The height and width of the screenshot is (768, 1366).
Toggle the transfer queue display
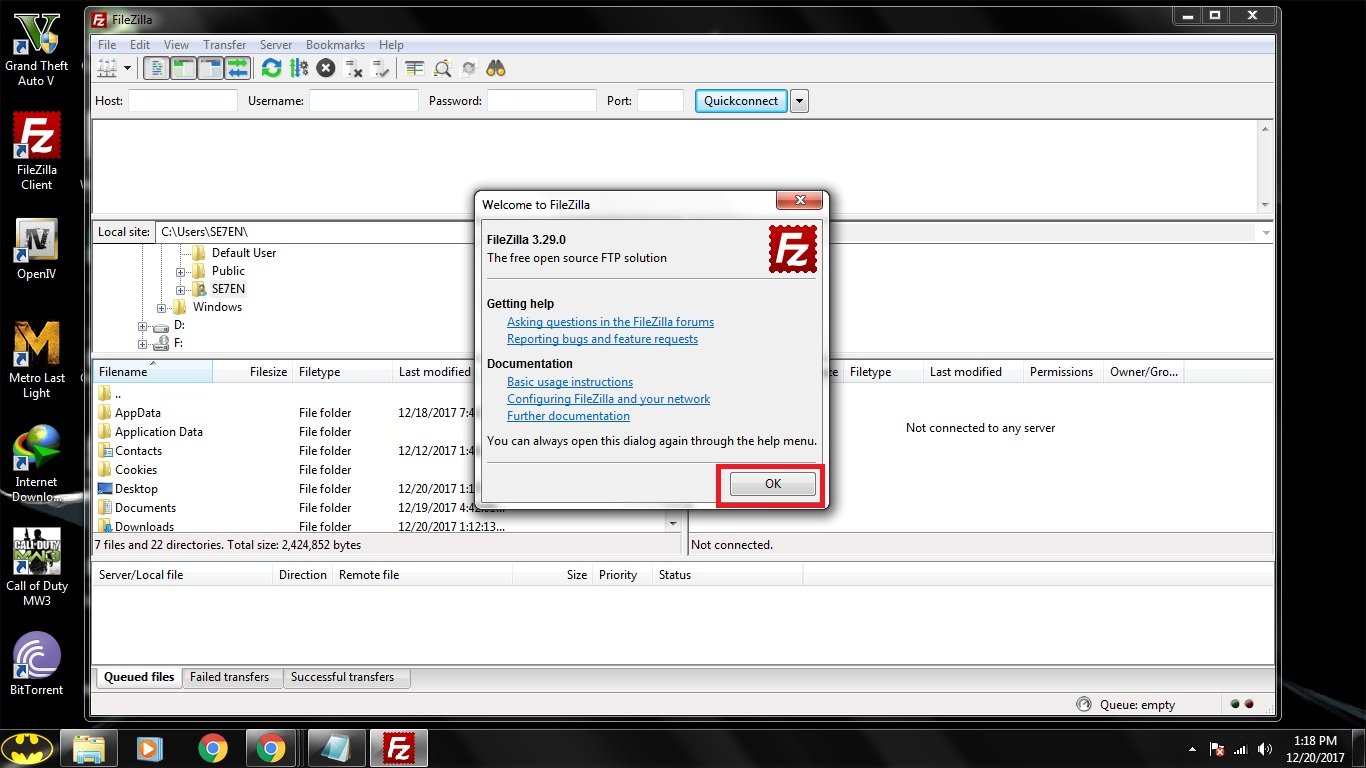(x=237, y=68)
